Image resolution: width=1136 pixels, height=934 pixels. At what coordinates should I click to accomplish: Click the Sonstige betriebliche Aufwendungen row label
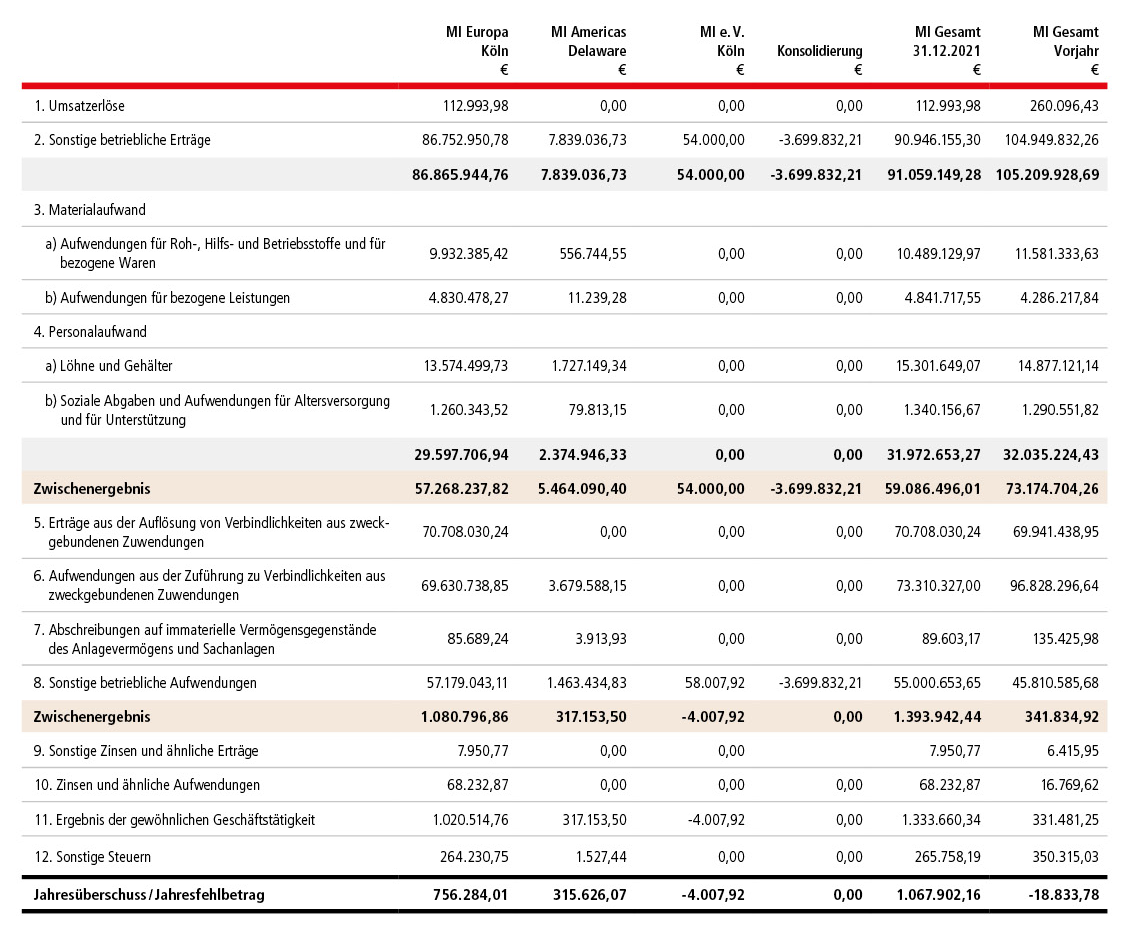click(x=145, y=683)
